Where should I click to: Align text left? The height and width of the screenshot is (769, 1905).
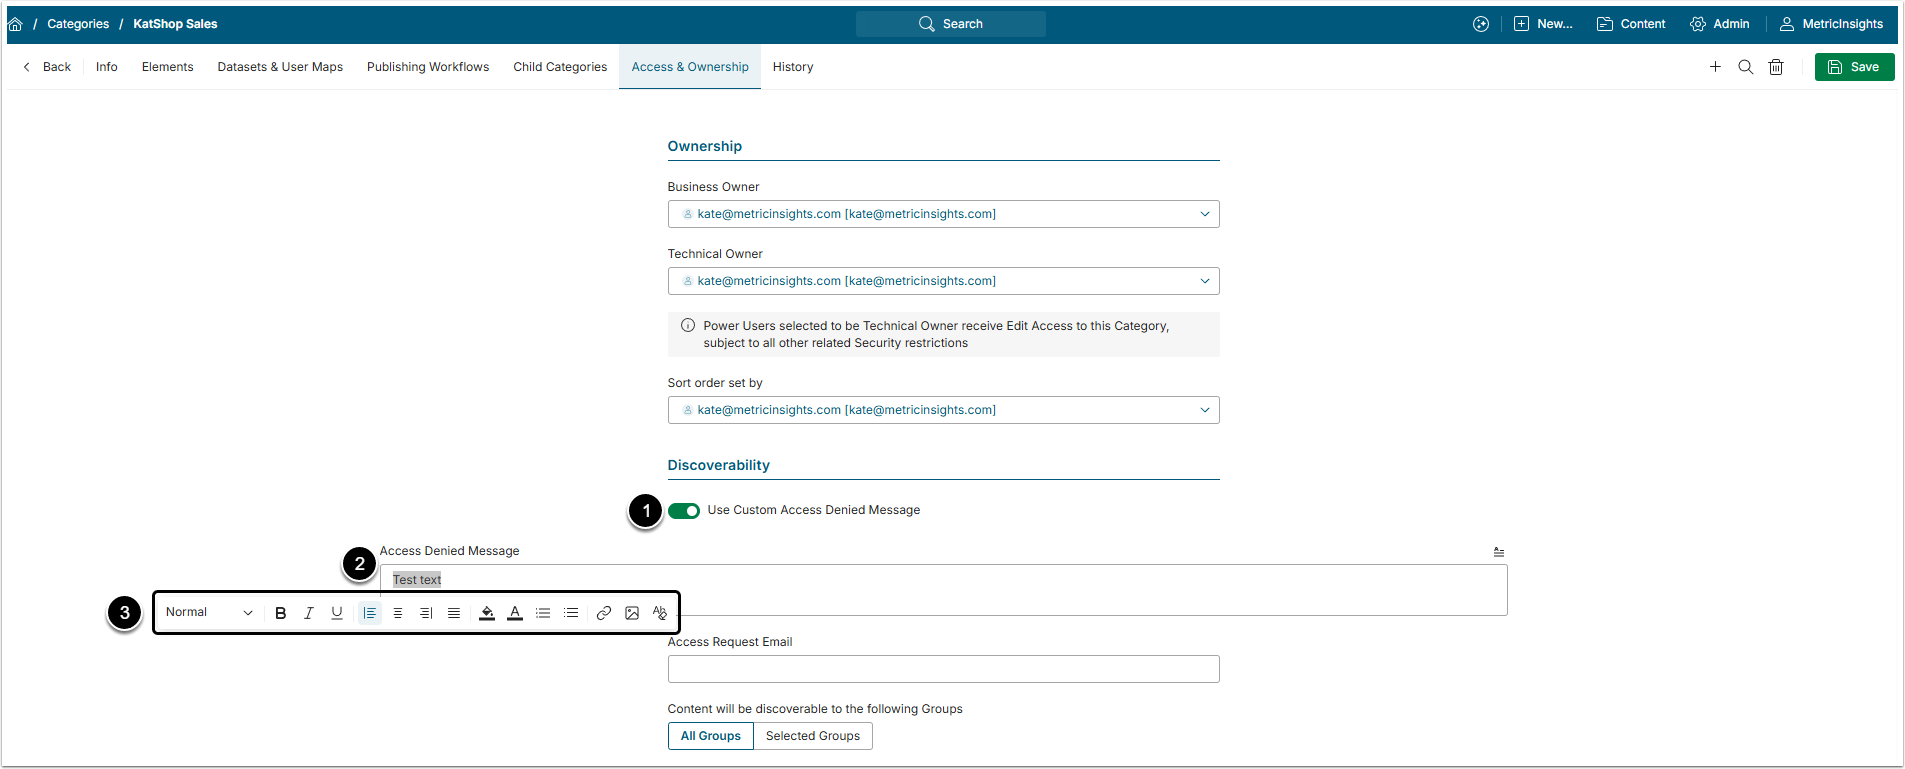coord(370,613)
